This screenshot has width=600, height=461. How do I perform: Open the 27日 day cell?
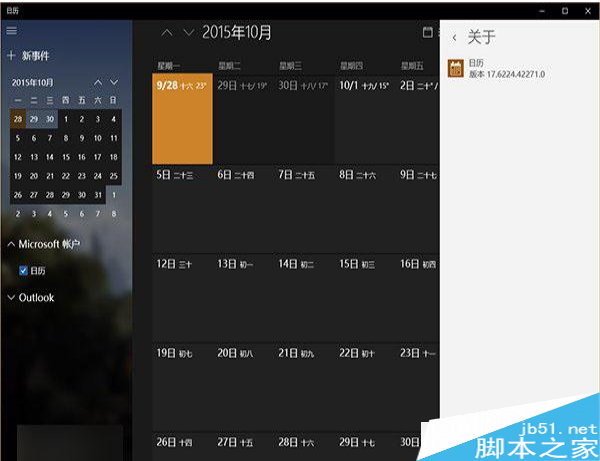[x=243, y=446]
